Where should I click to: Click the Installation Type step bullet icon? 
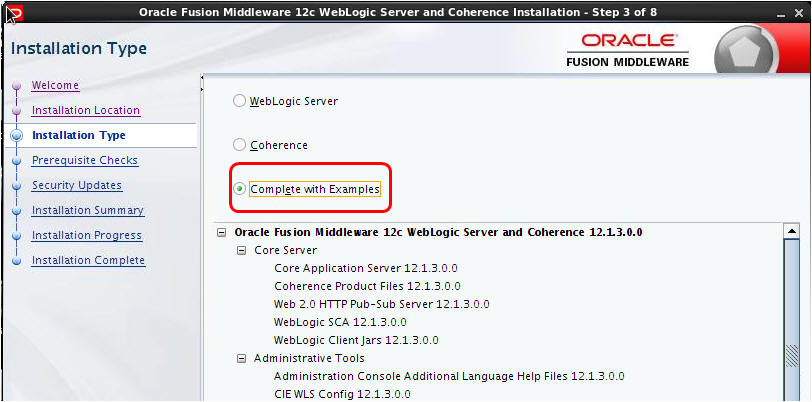point(17,136)
